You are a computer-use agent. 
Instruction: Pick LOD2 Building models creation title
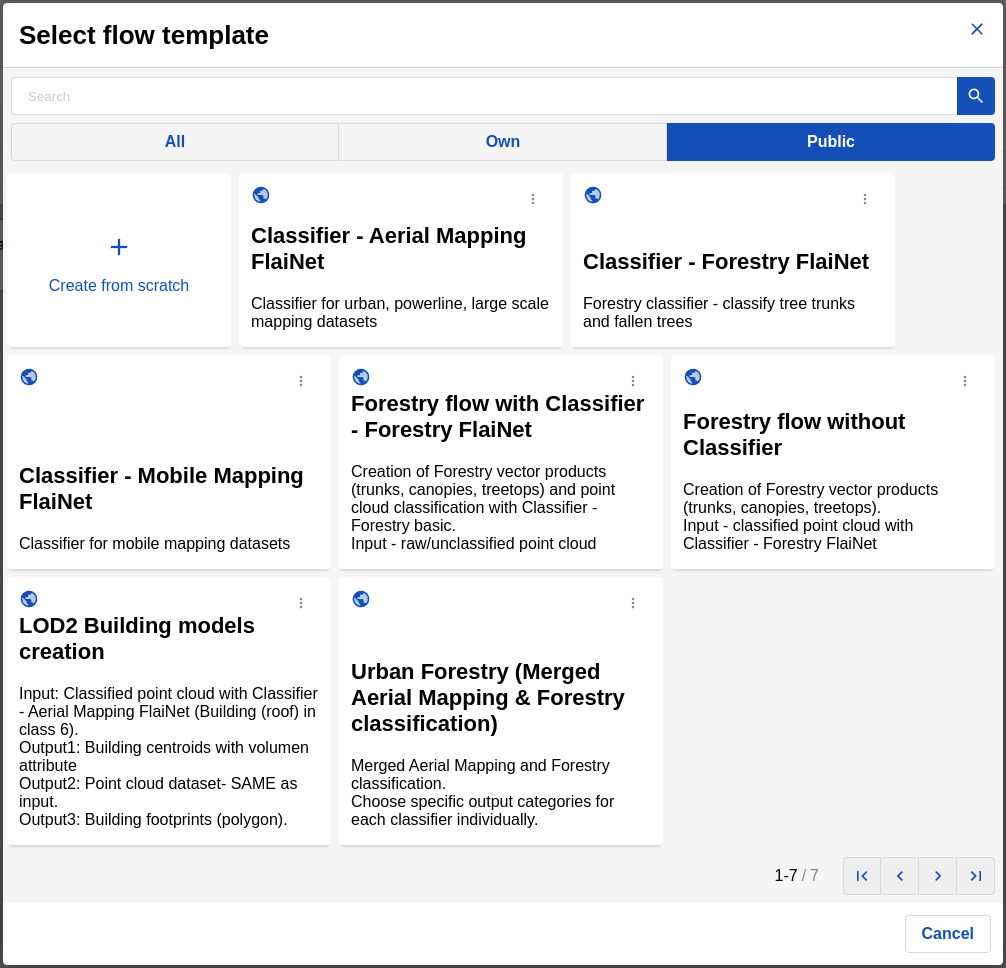pyautogui.click(x=137, y=638)
